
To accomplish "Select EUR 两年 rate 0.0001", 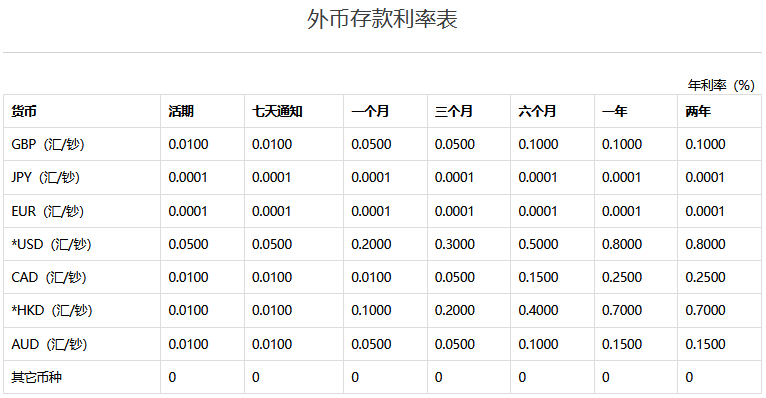I will [705, 211].
